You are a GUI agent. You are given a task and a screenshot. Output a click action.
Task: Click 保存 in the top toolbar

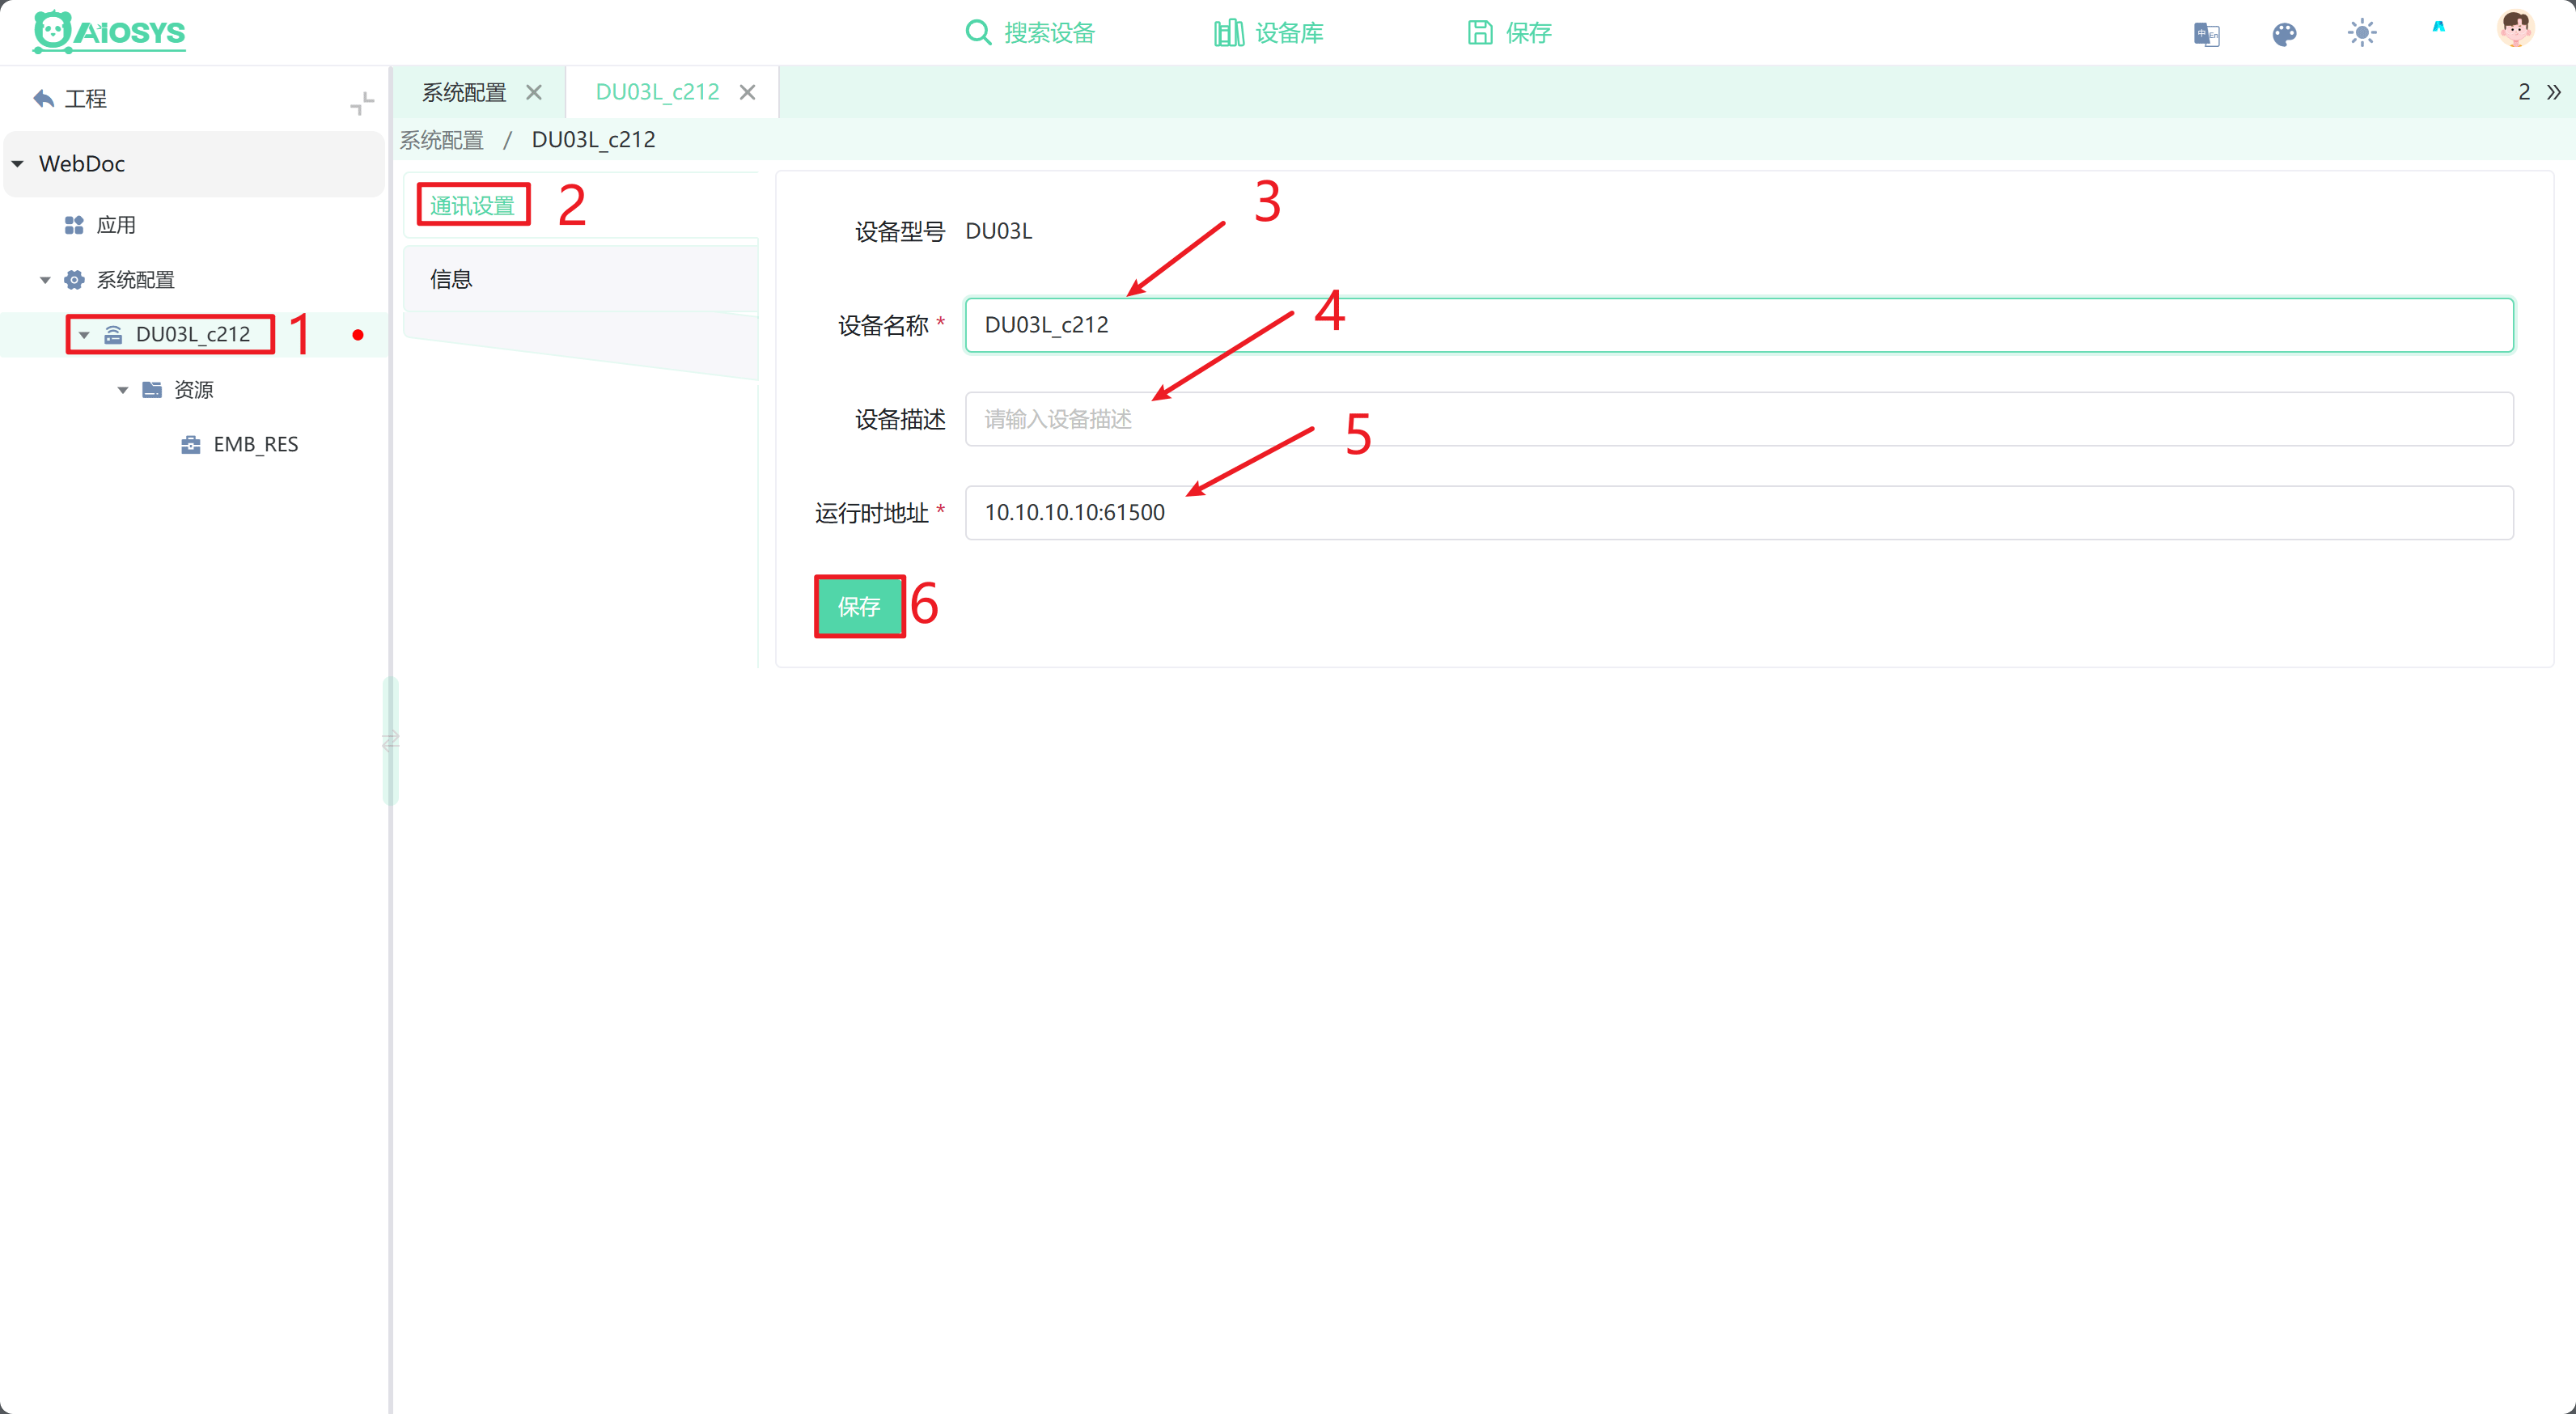click(x=1509, y=33)
